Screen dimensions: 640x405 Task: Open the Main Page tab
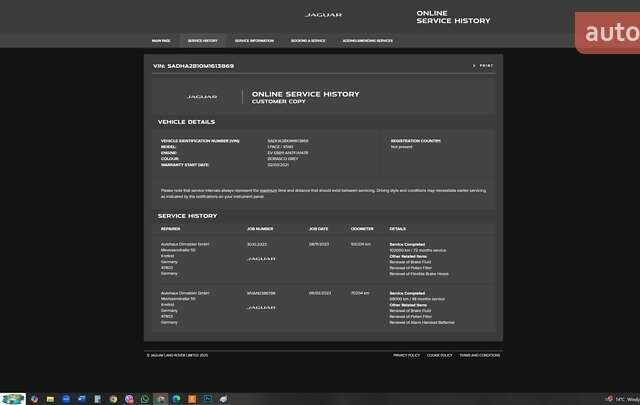161,41
